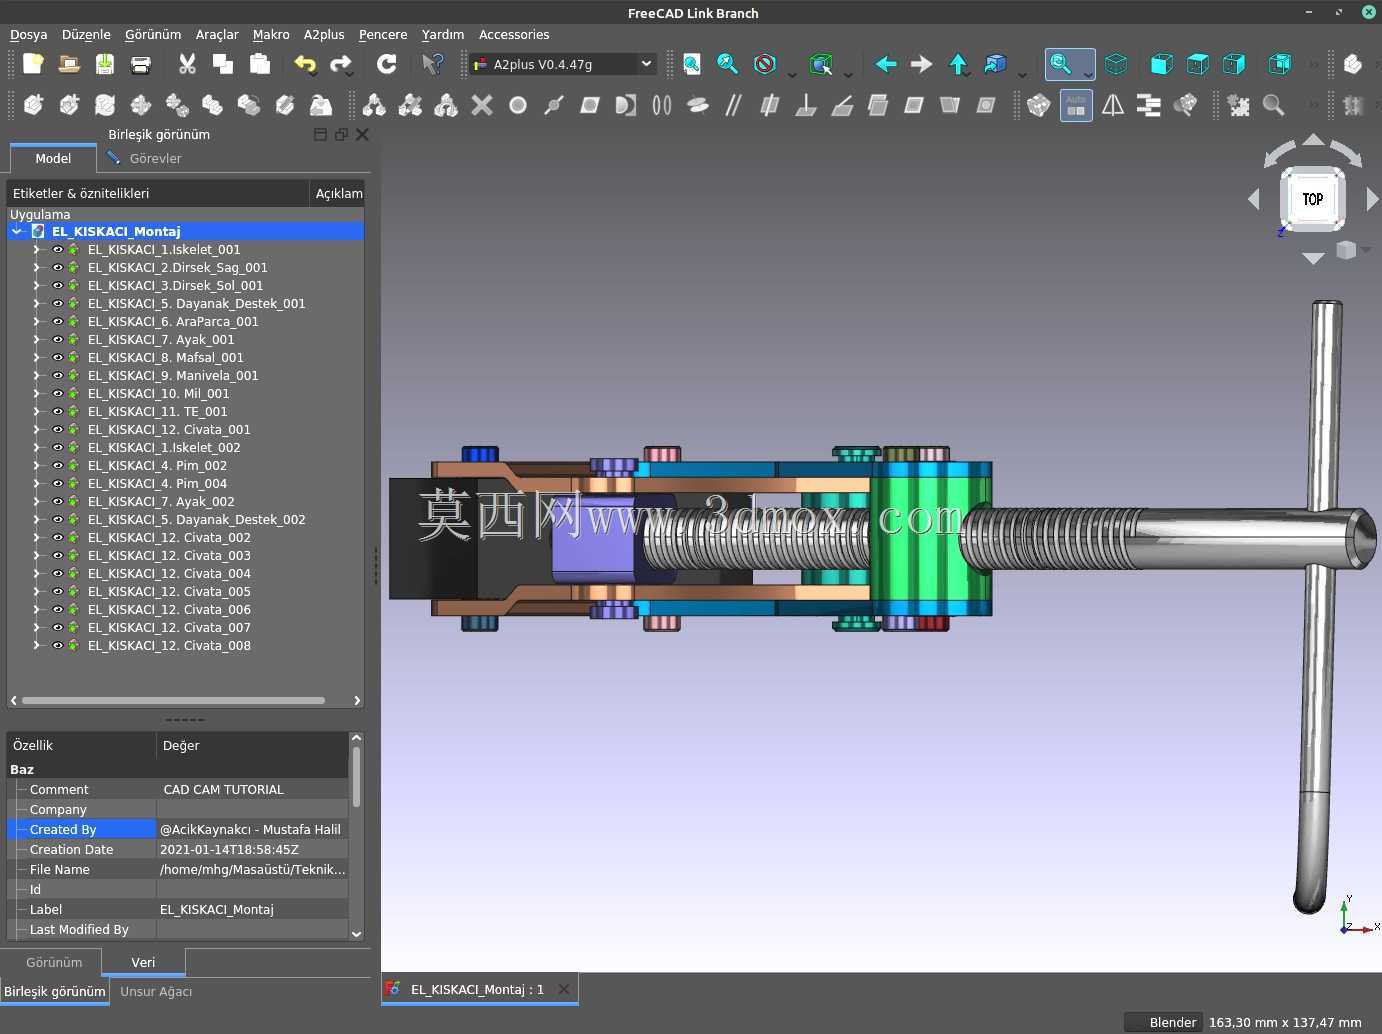Switch to the Görünüm property tab
Image resolution: width=1382 pixels, height=1034 pixels.
[54, 963]
